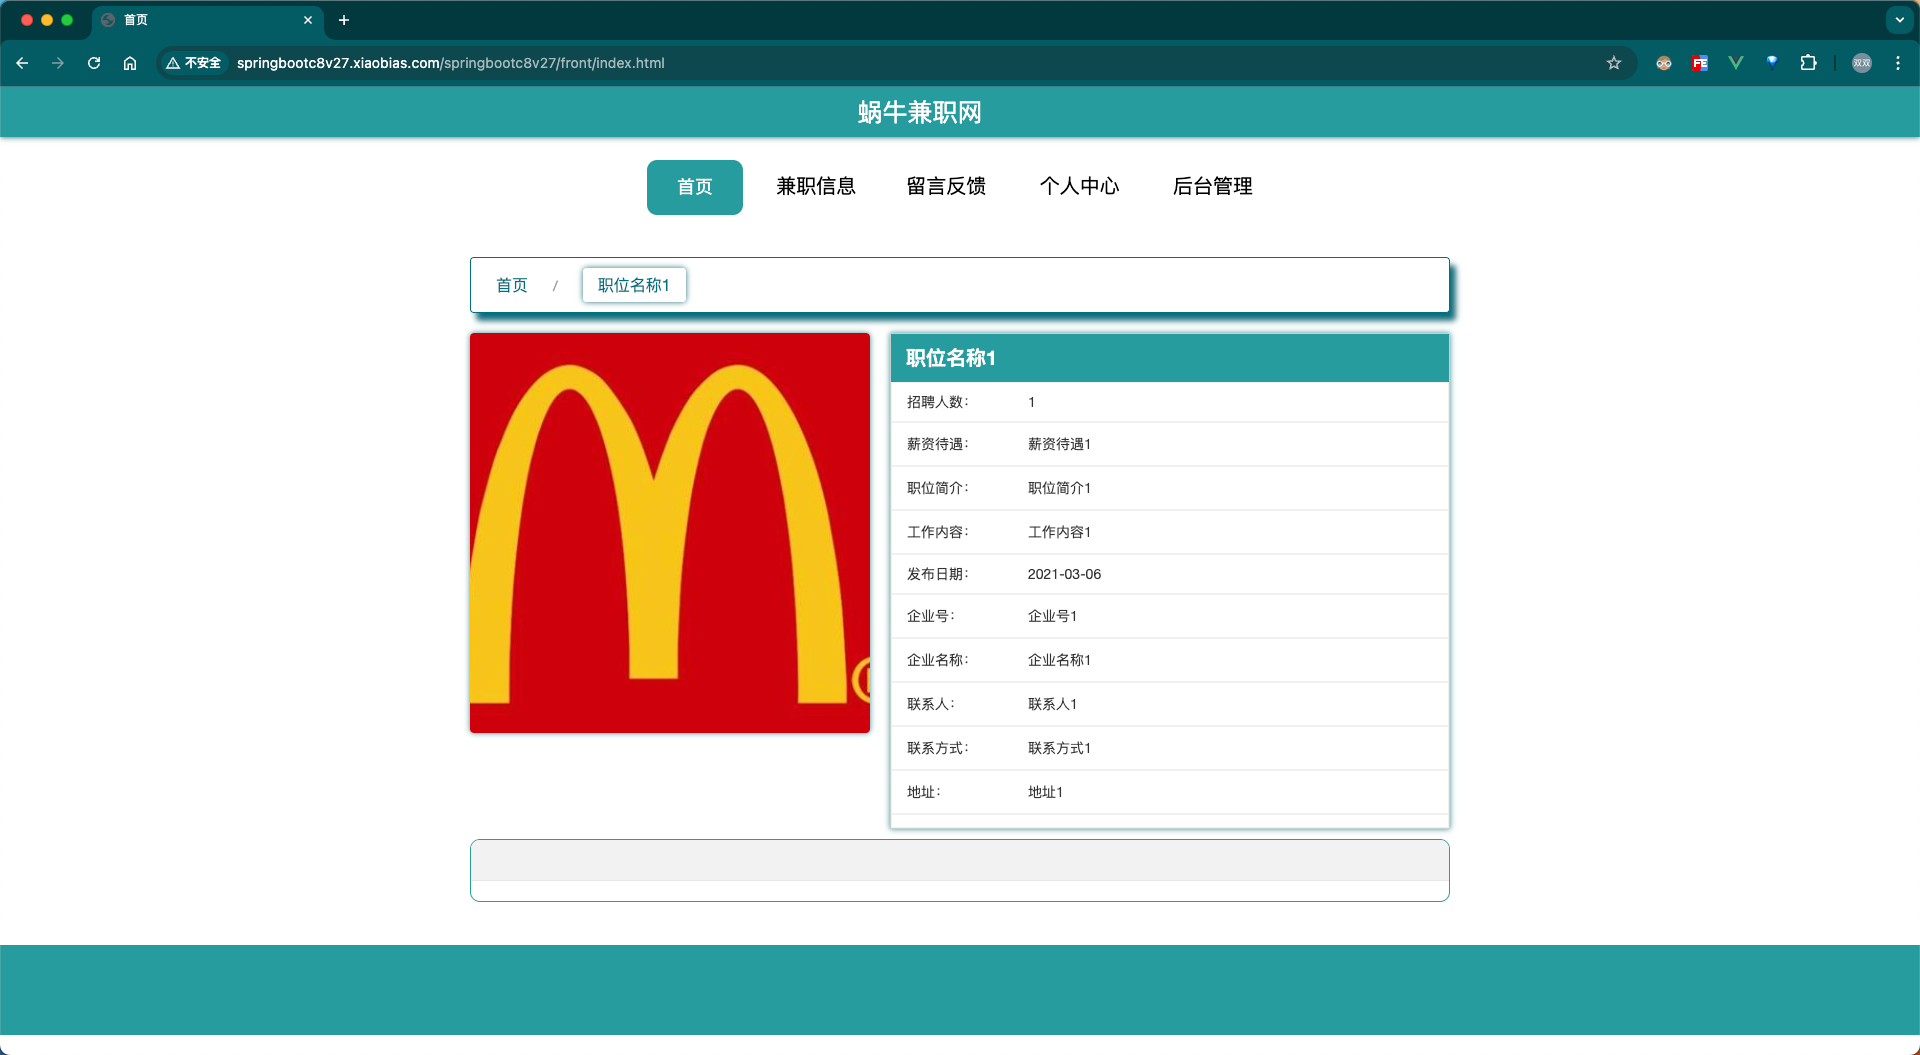Click the date 2021-03-06
This screenshot has width=1920, height=1055.
tap(1064, 574)
